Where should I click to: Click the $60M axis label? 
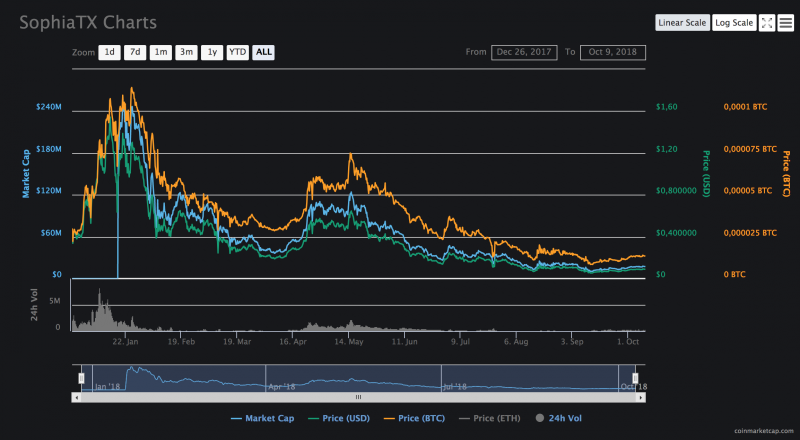51,233
